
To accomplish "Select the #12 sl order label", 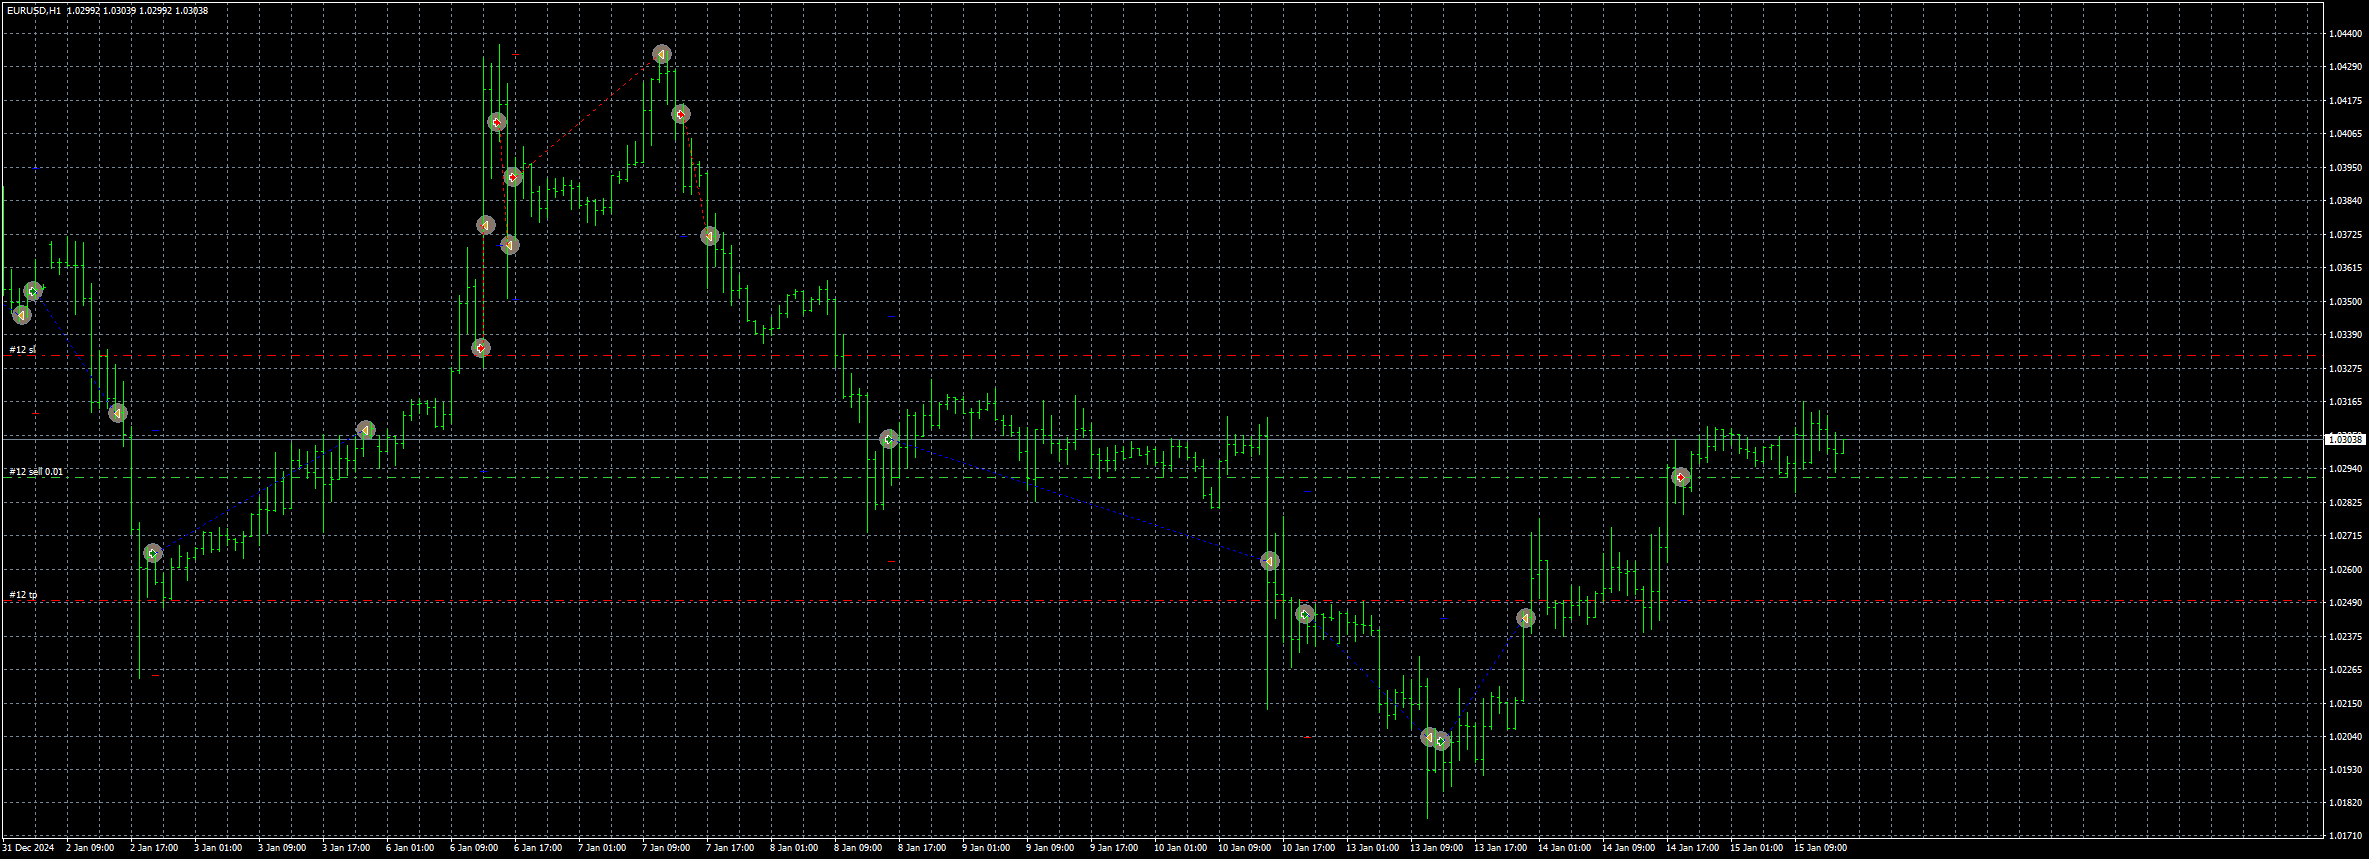I will tap(22, 350).
